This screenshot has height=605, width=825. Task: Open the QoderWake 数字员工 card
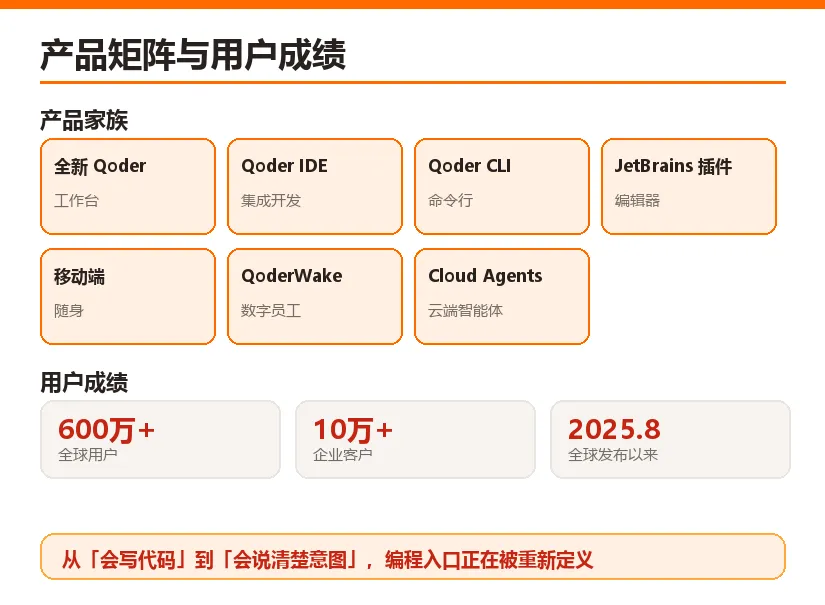pyautogui.click(x=315, y=297)
